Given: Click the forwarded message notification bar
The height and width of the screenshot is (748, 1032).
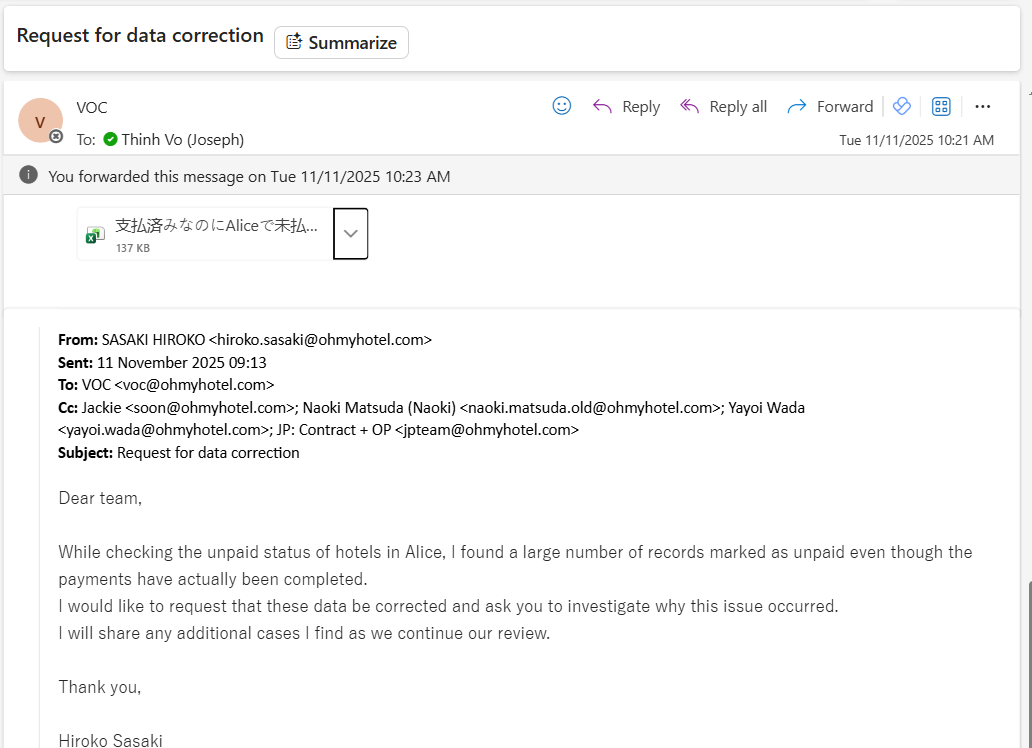Looking at the screenshot, I should coord(500,176).
